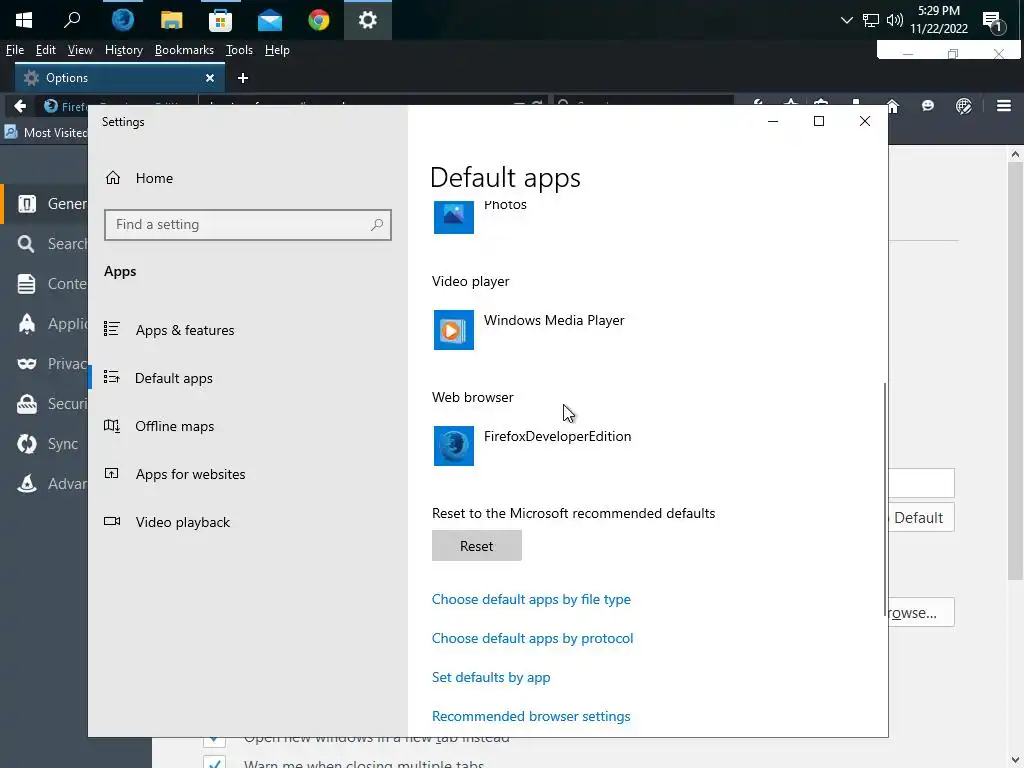Image resolution: width=1024 pixels, height=768 pixels.
Task: Open Apps & features page
Action: click(169, 330)
